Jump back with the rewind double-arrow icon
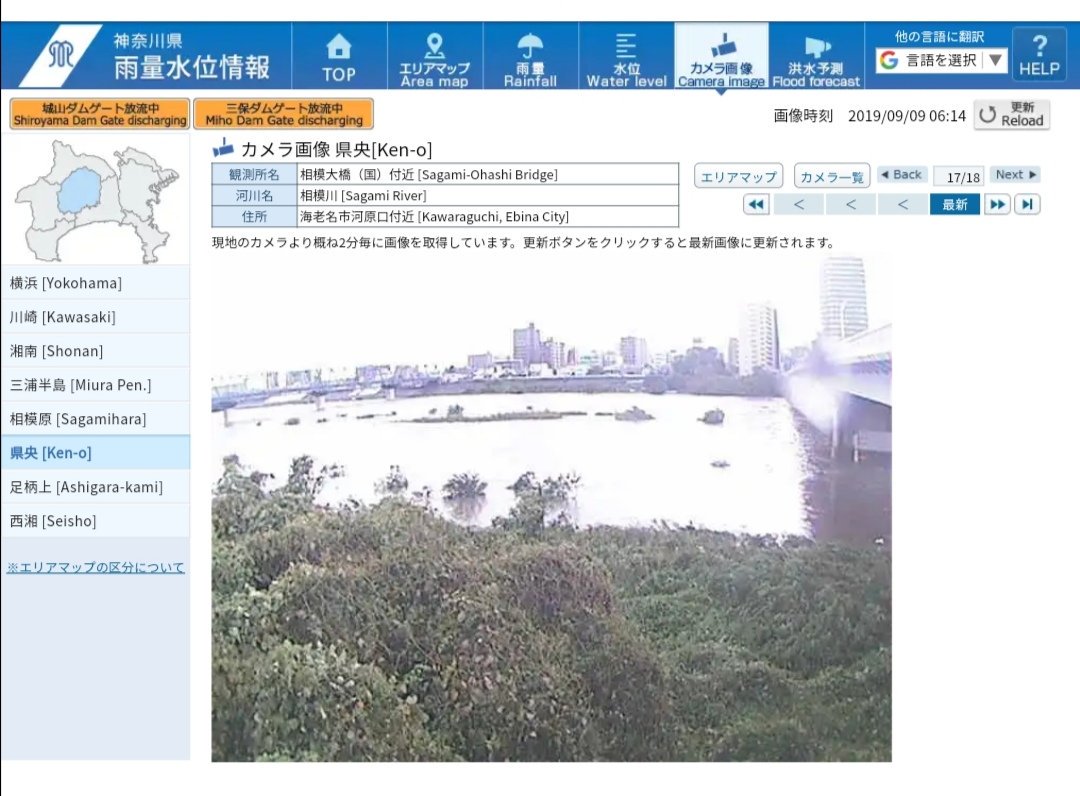1080x796 pixels. tap(756, 205)
